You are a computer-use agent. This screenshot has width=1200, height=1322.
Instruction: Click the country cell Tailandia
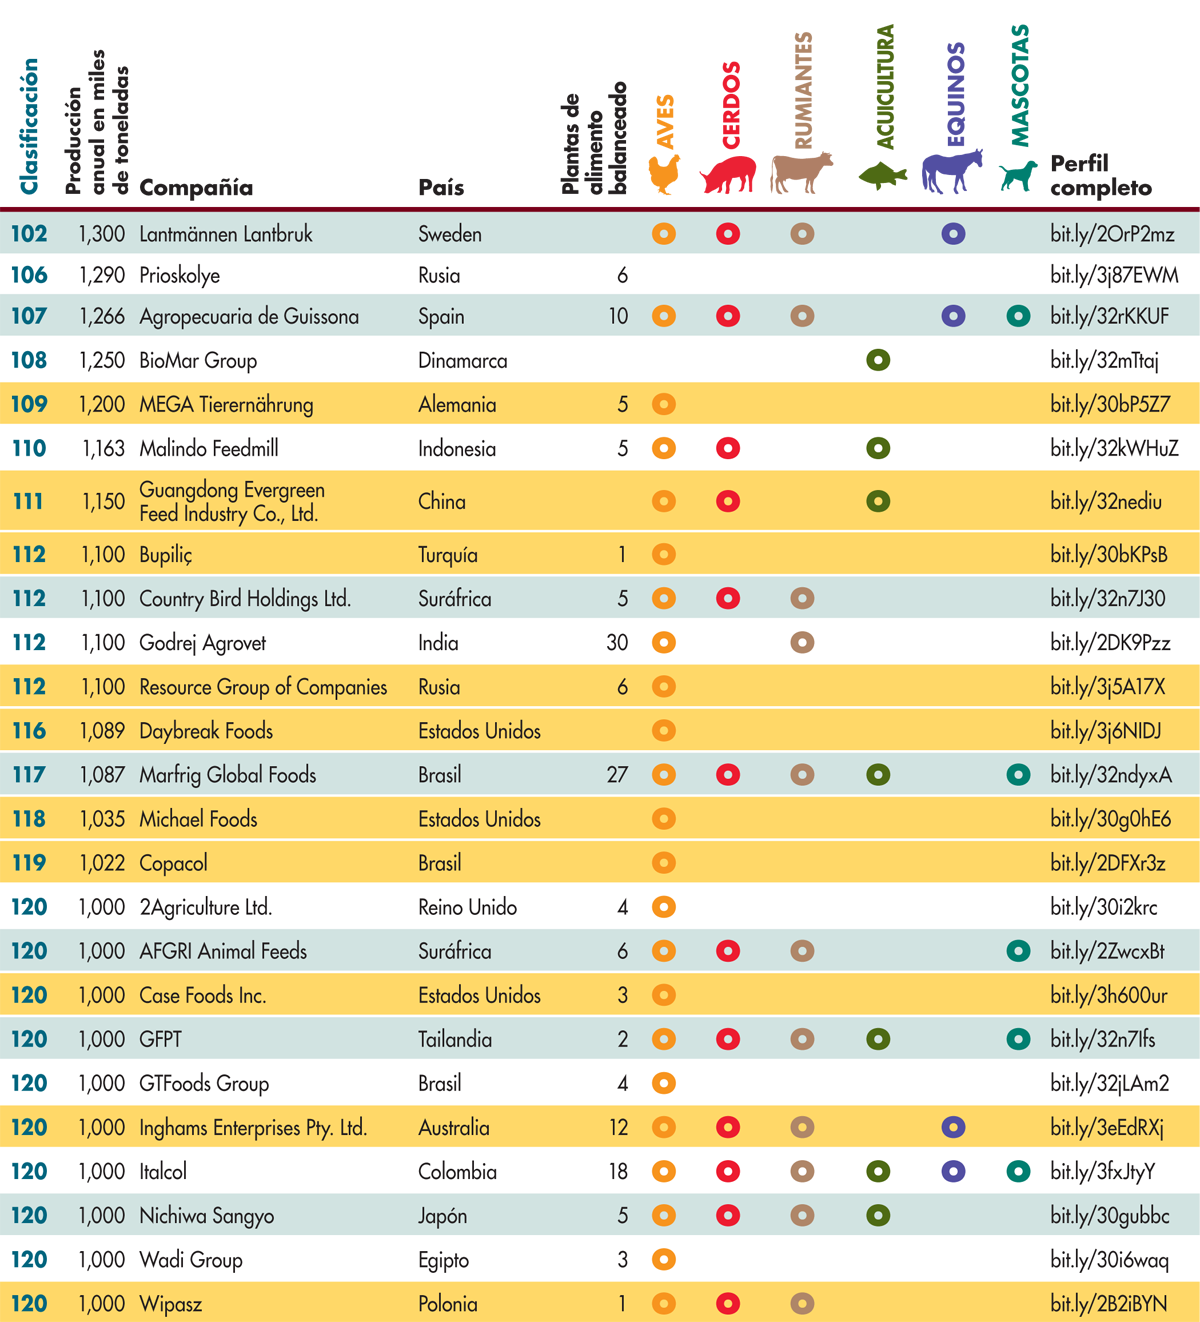[455, 1040]
